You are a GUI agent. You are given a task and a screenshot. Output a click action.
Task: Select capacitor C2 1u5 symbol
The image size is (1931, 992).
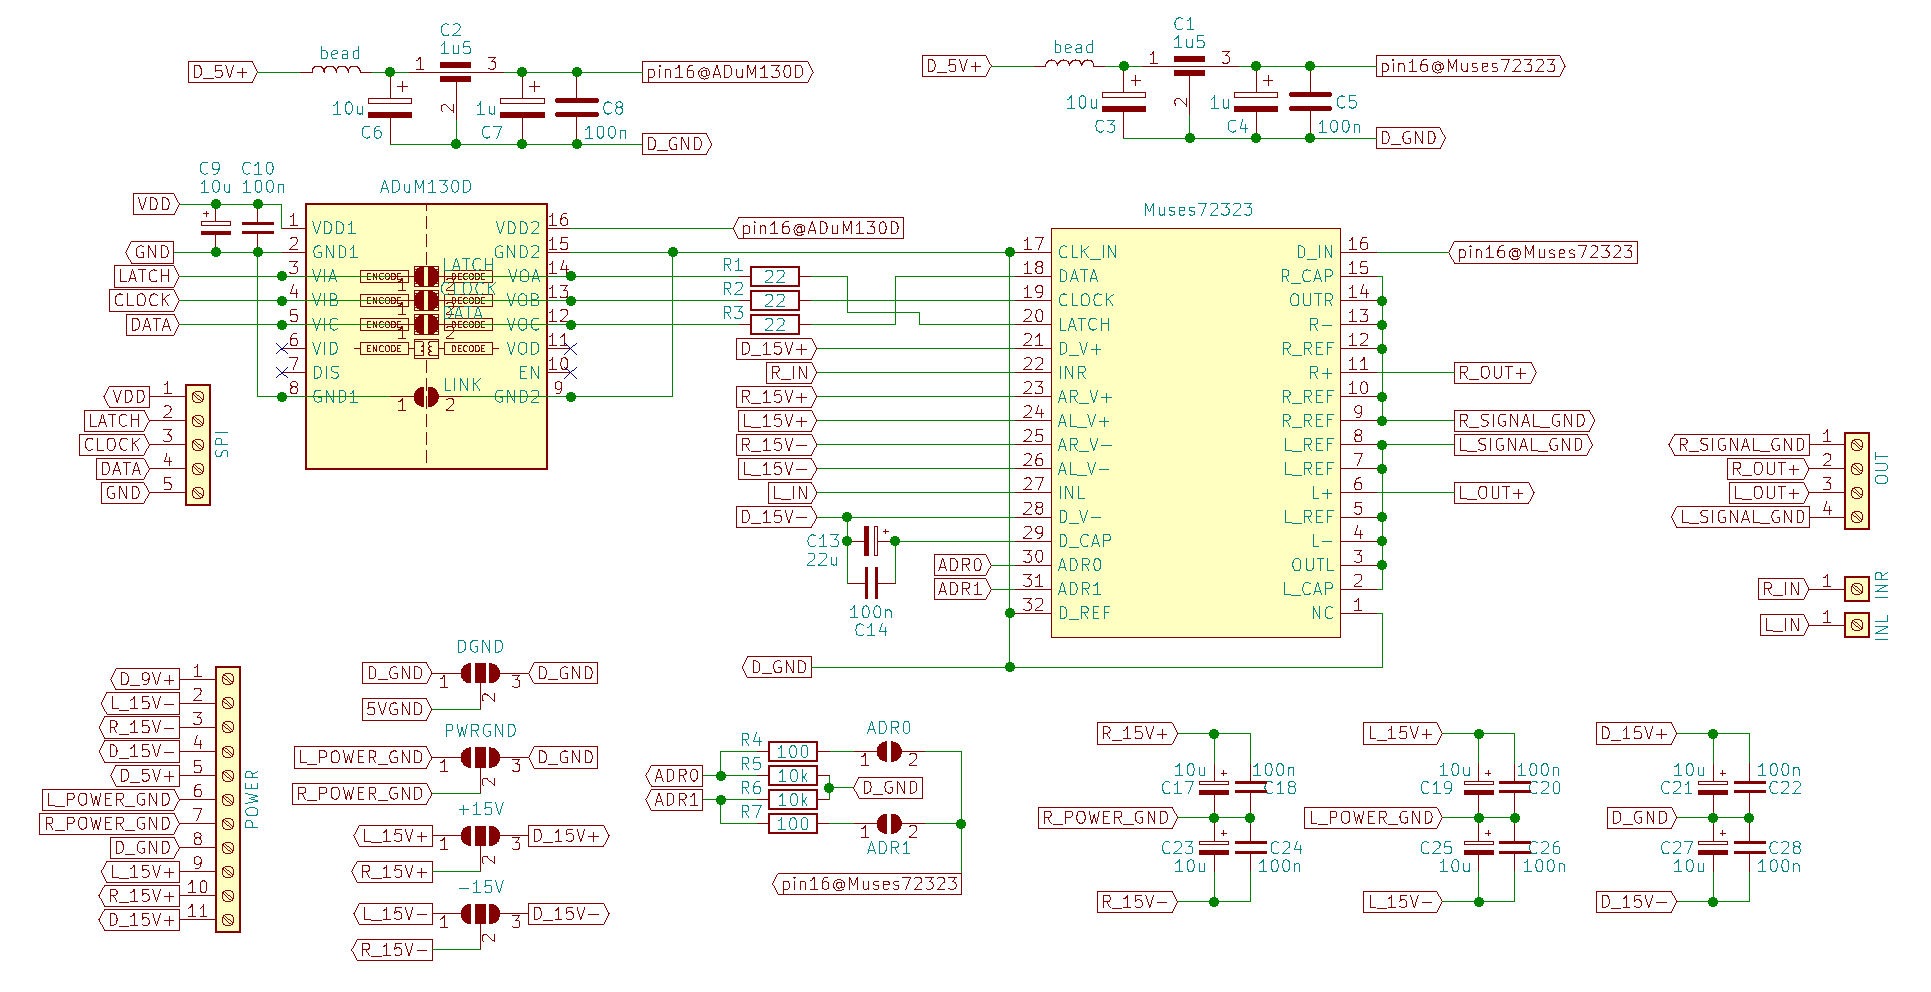point(456,71)
